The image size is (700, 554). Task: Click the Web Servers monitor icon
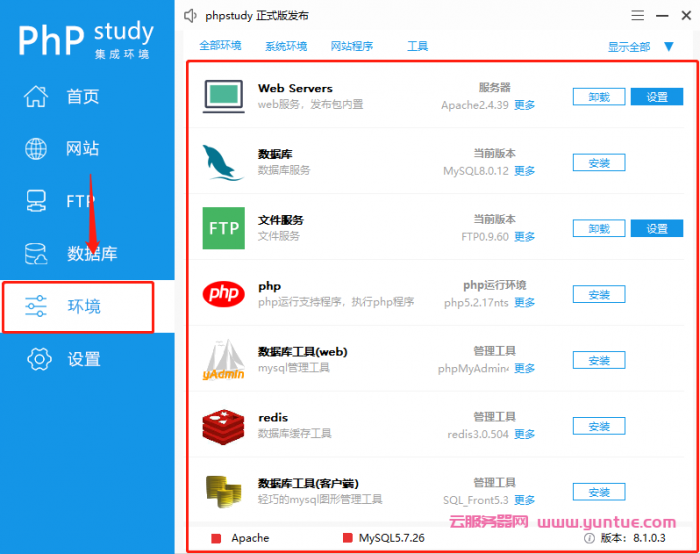pyautogui.click(x=224, y=96)
